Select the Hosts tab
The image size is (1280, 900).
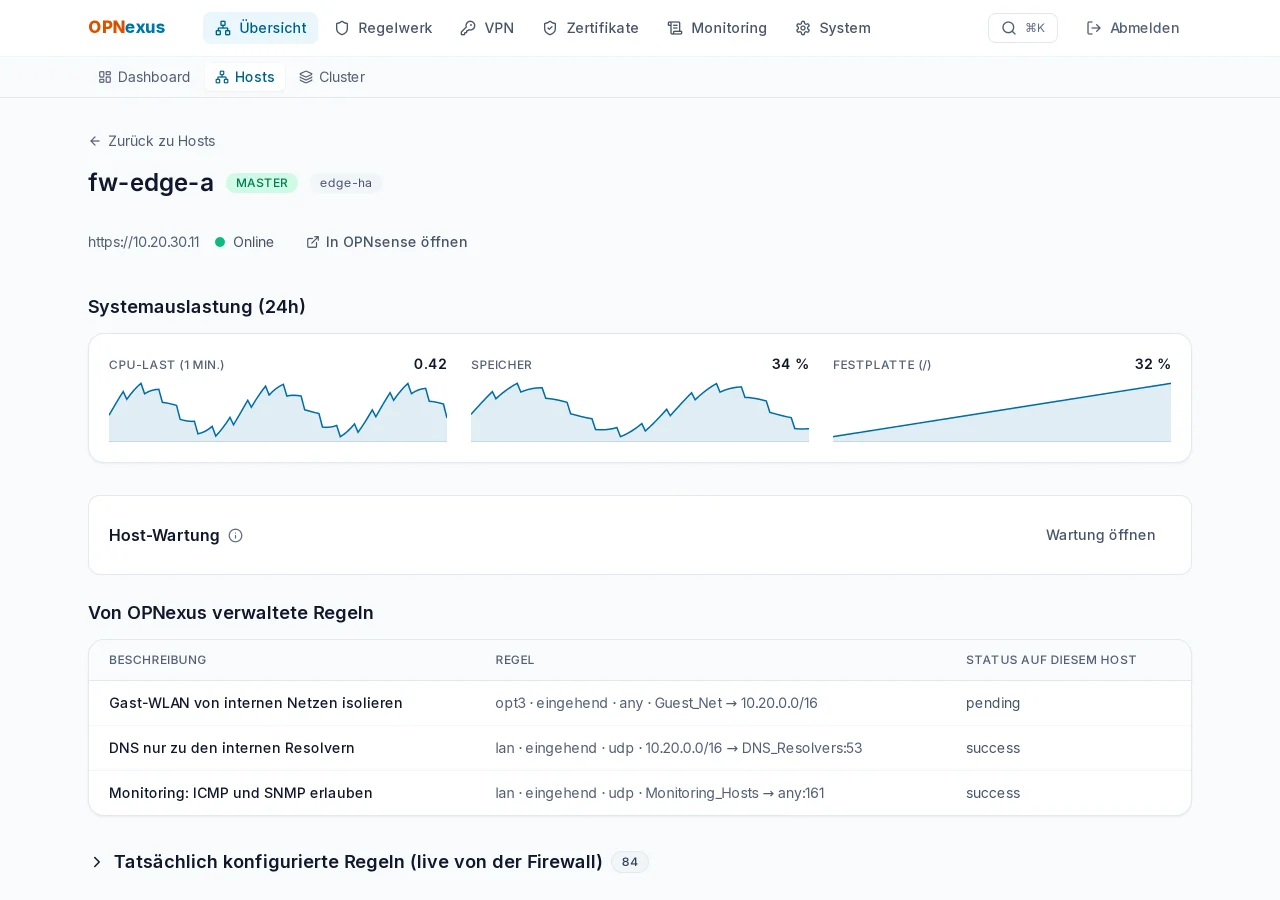point(245,77)
